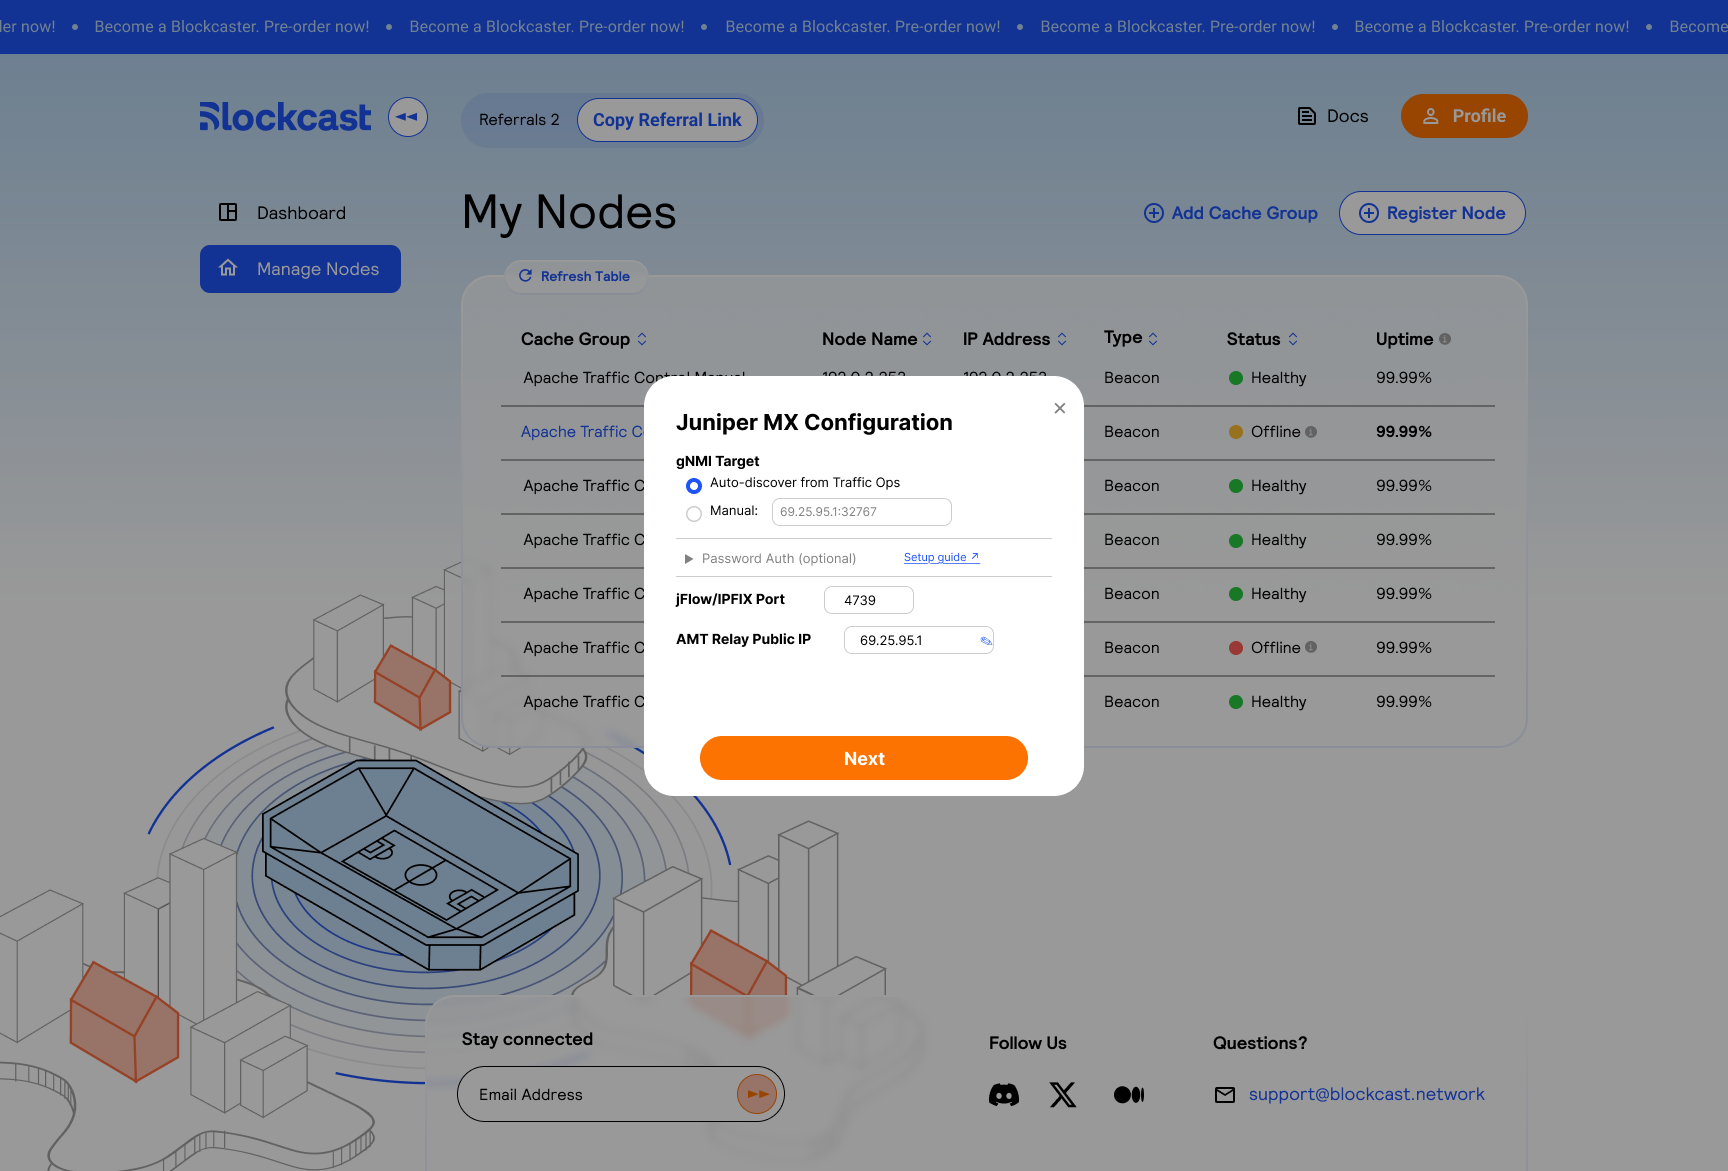
Task: Click the Uptime info icon
Action: [1445, 339]
